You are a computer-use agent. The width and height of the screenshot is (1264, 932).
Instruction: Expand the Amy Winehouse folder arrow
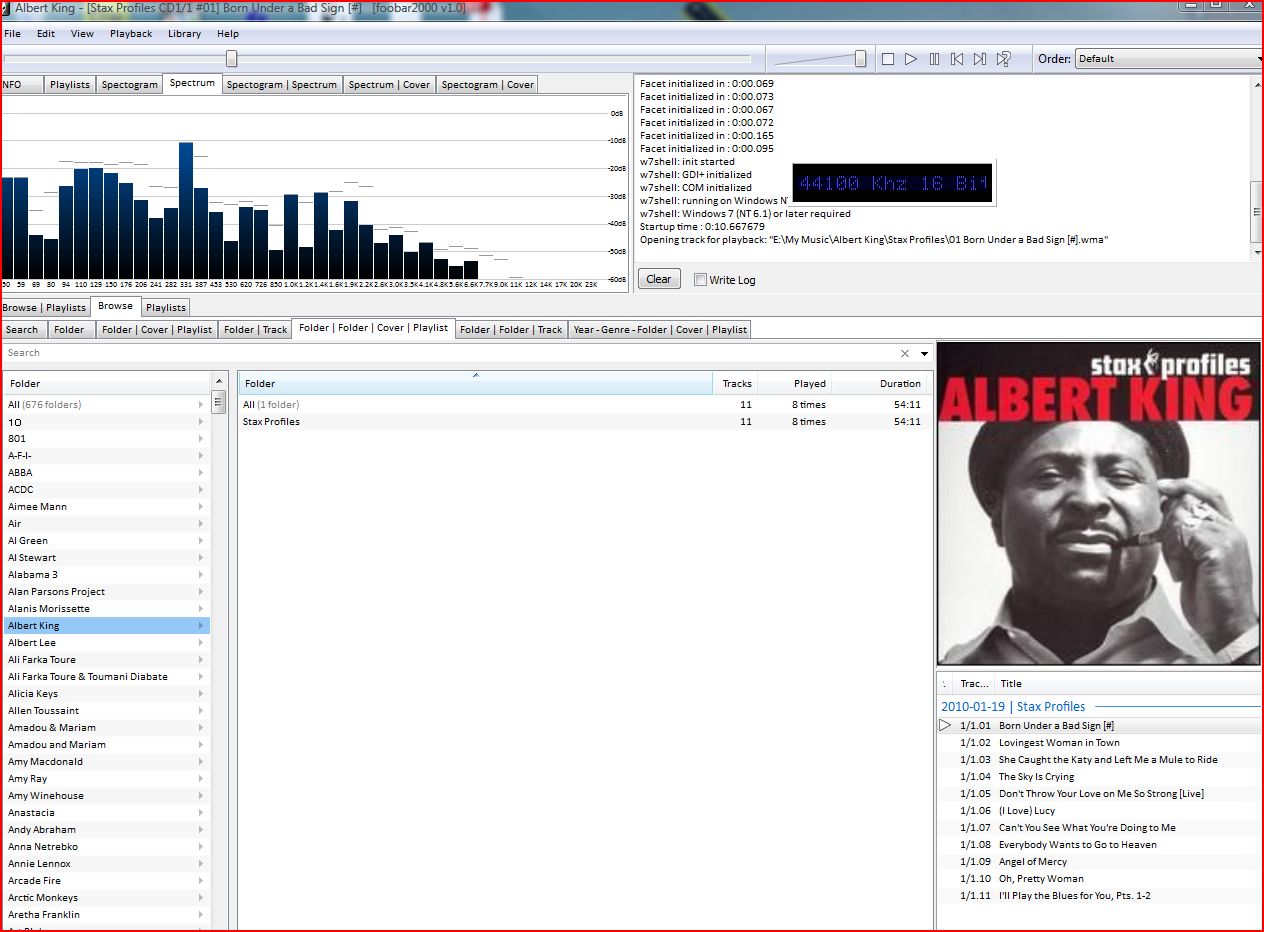coord(201,796)
